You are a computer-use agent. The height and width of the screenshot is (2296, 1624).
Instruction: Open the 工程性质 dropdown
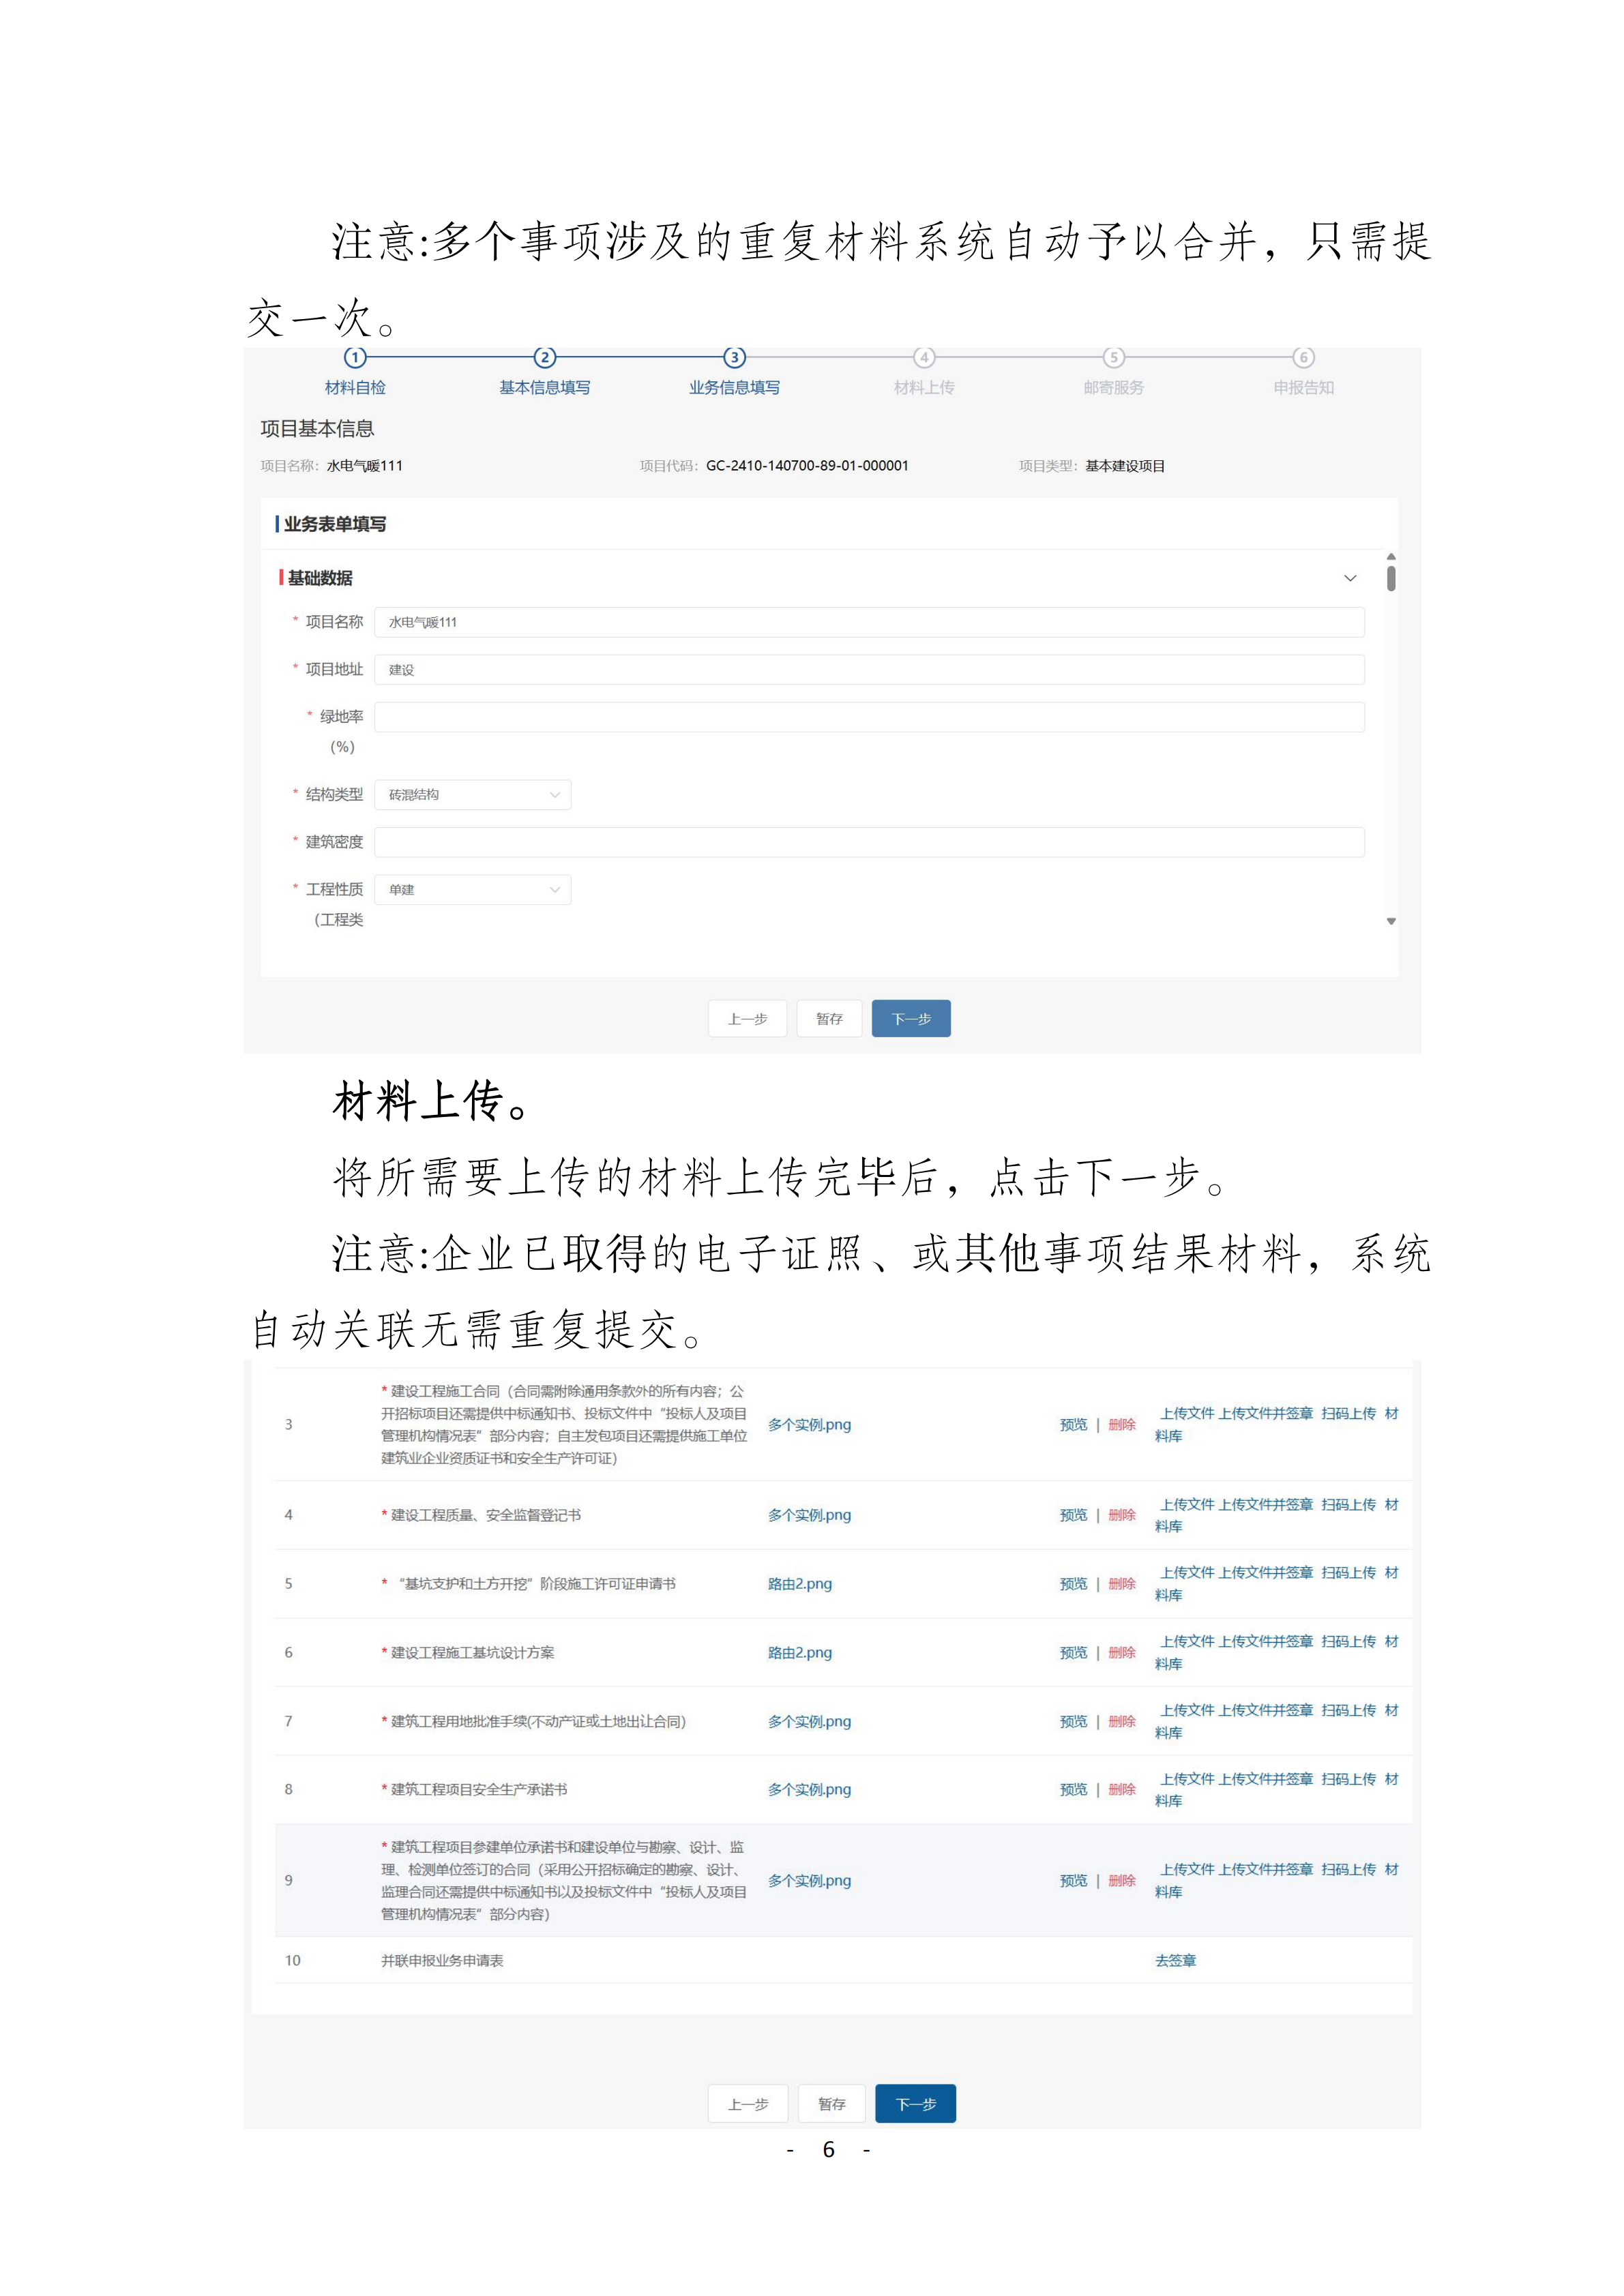[472, 890]
